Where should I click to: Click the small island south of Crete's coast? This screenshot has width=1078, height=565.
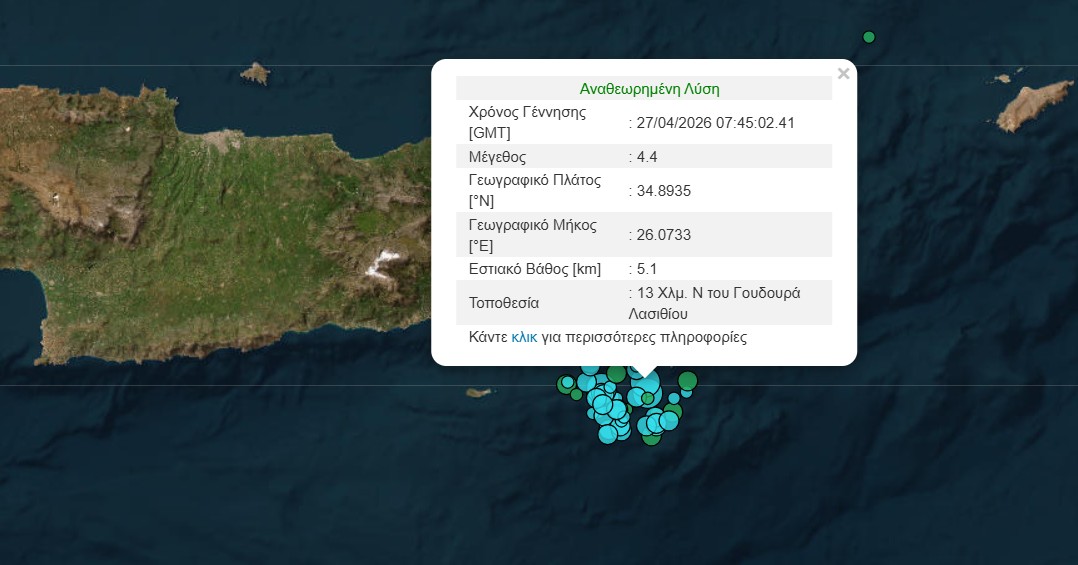pyautogui.click(x=480, y=392)
